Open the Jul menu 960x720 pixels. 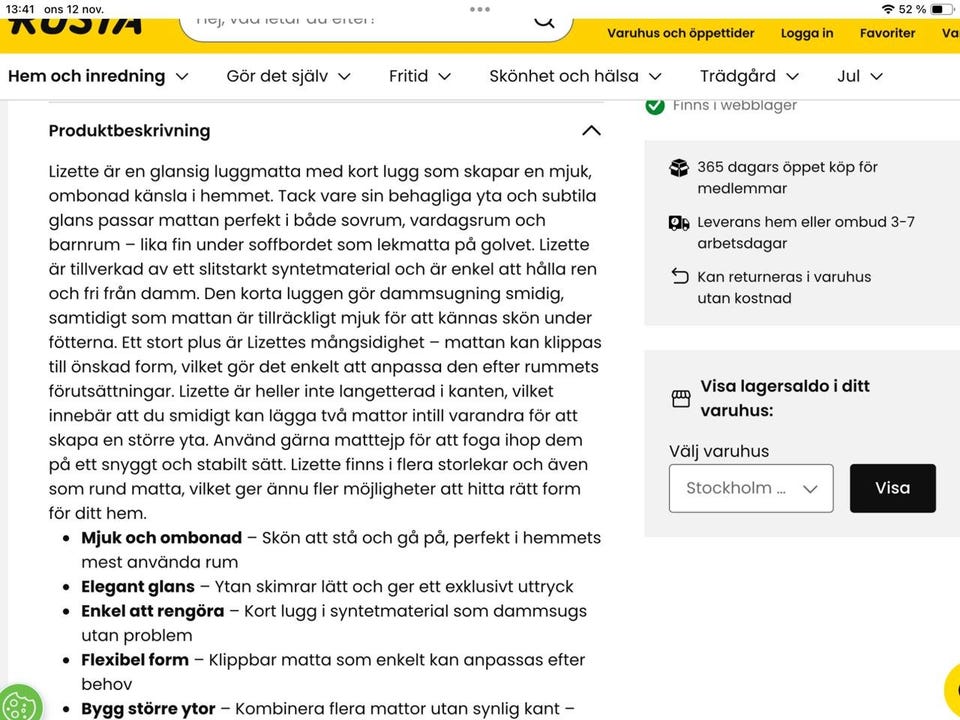coord(860,76)
